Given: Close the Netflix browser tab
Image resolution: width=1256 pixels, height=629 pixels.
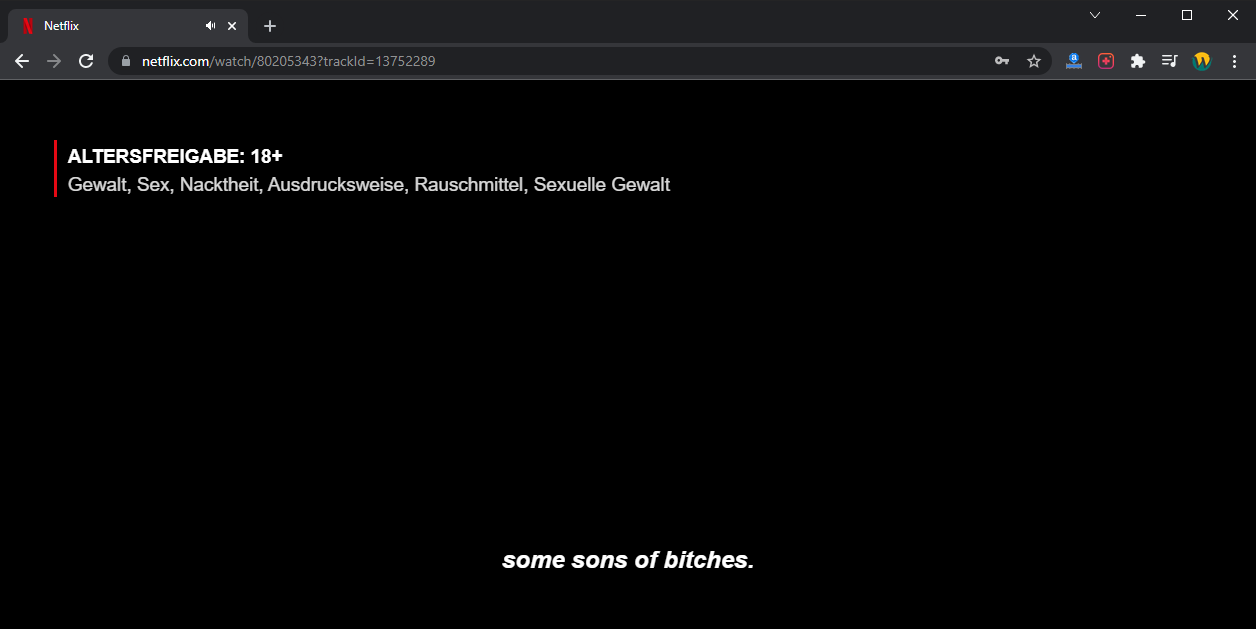Looking at the screenshot, I should click(232, 26).
